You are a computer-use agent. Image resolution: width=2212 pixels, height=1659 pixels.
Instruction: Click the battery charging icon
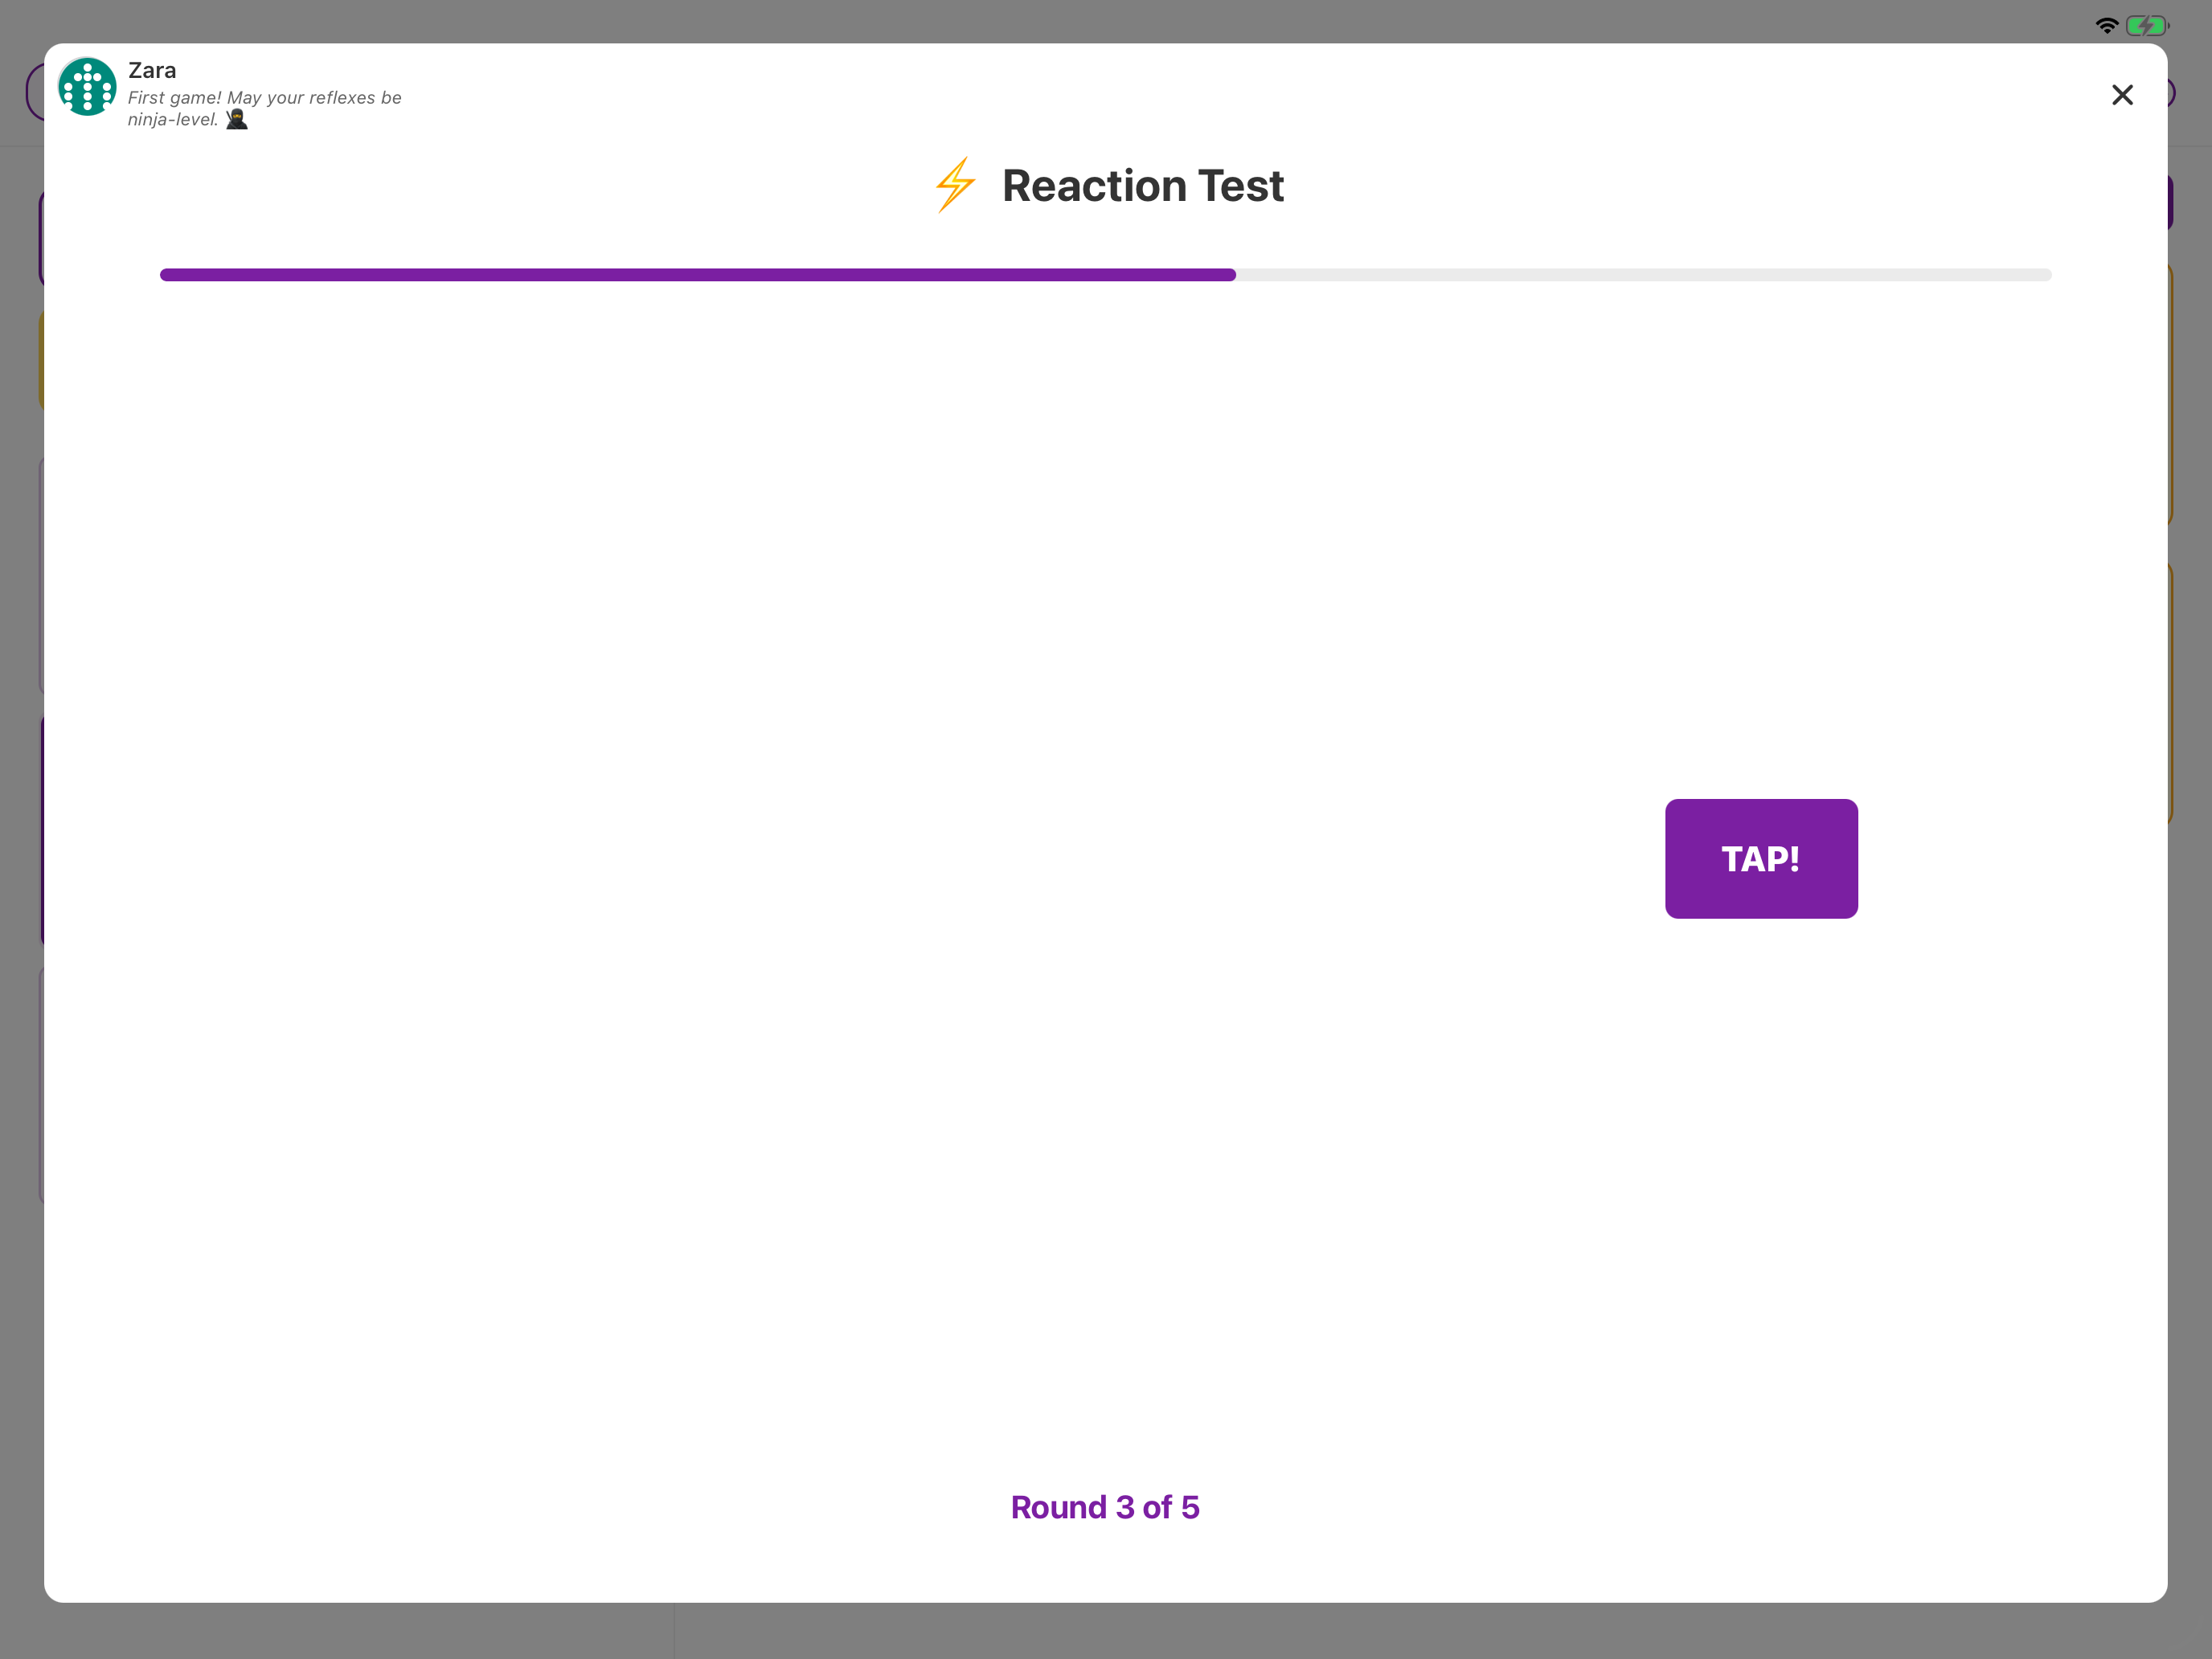click(2147, 26)
